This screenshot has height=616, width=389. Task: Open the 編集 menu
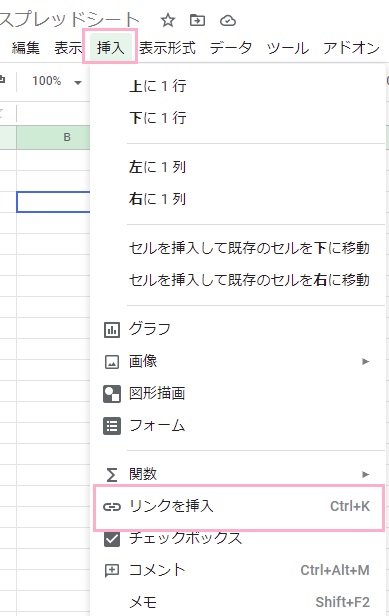(26, 48)
